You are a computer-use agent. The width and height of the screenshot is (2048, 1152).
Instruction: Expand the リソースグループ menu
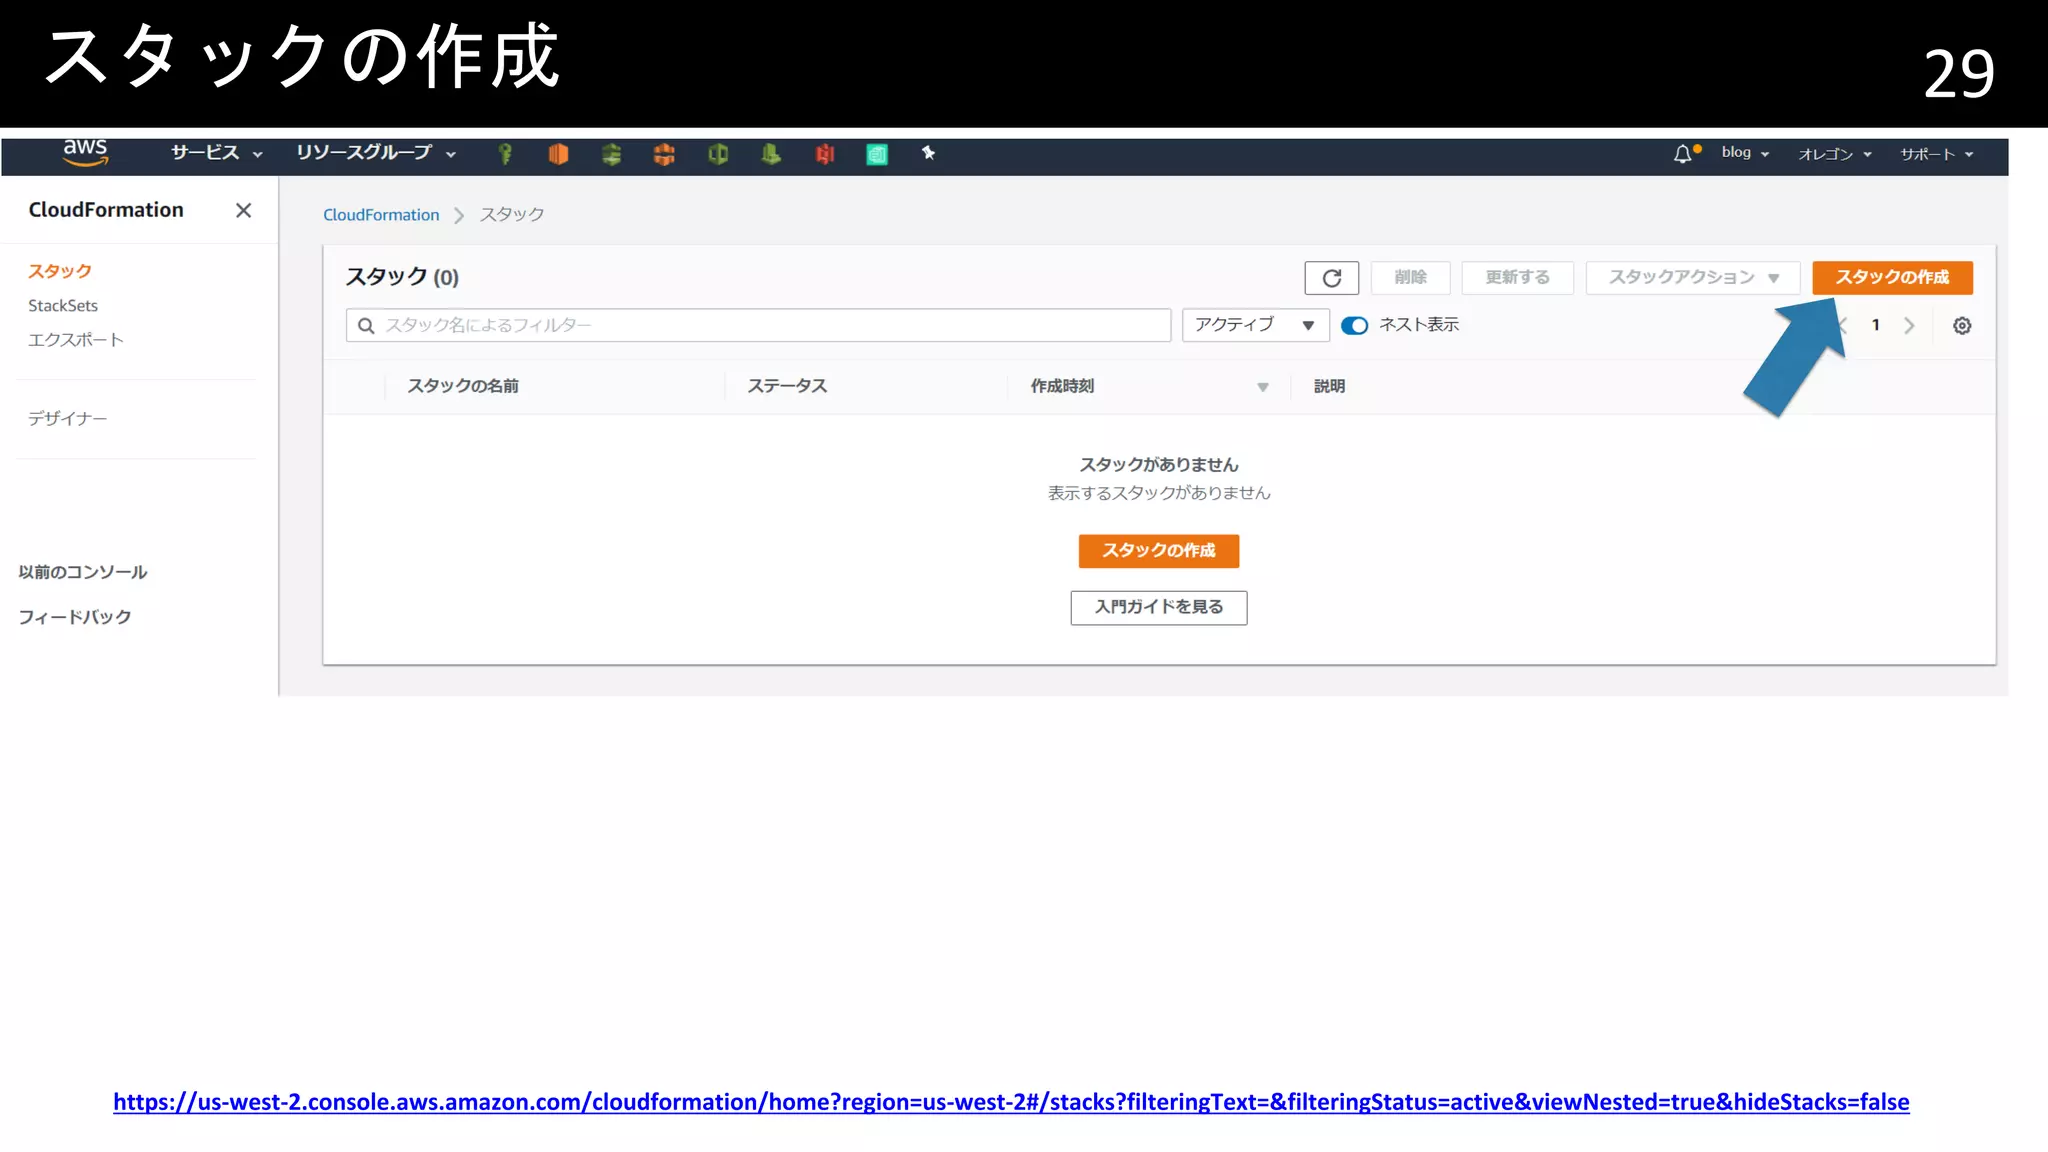376,153
